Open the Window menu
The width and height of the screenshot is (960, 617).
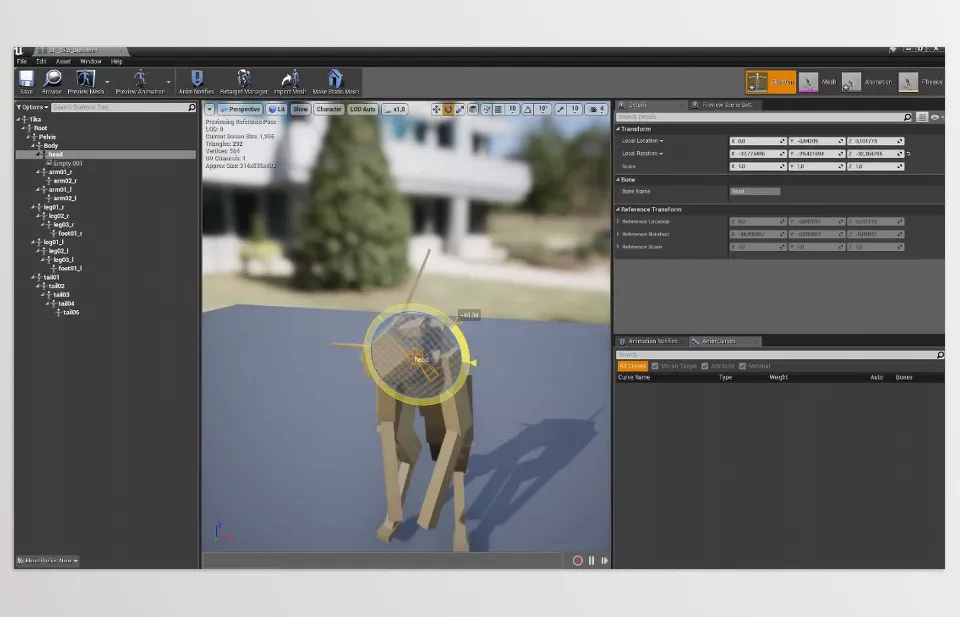[91, 61]
